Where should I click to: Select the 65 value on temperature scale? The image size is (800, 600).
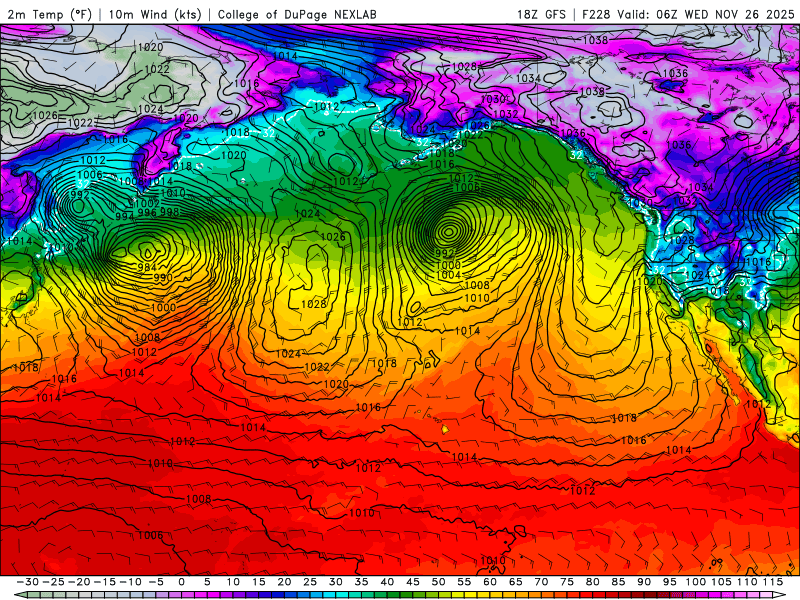point(515,582)
